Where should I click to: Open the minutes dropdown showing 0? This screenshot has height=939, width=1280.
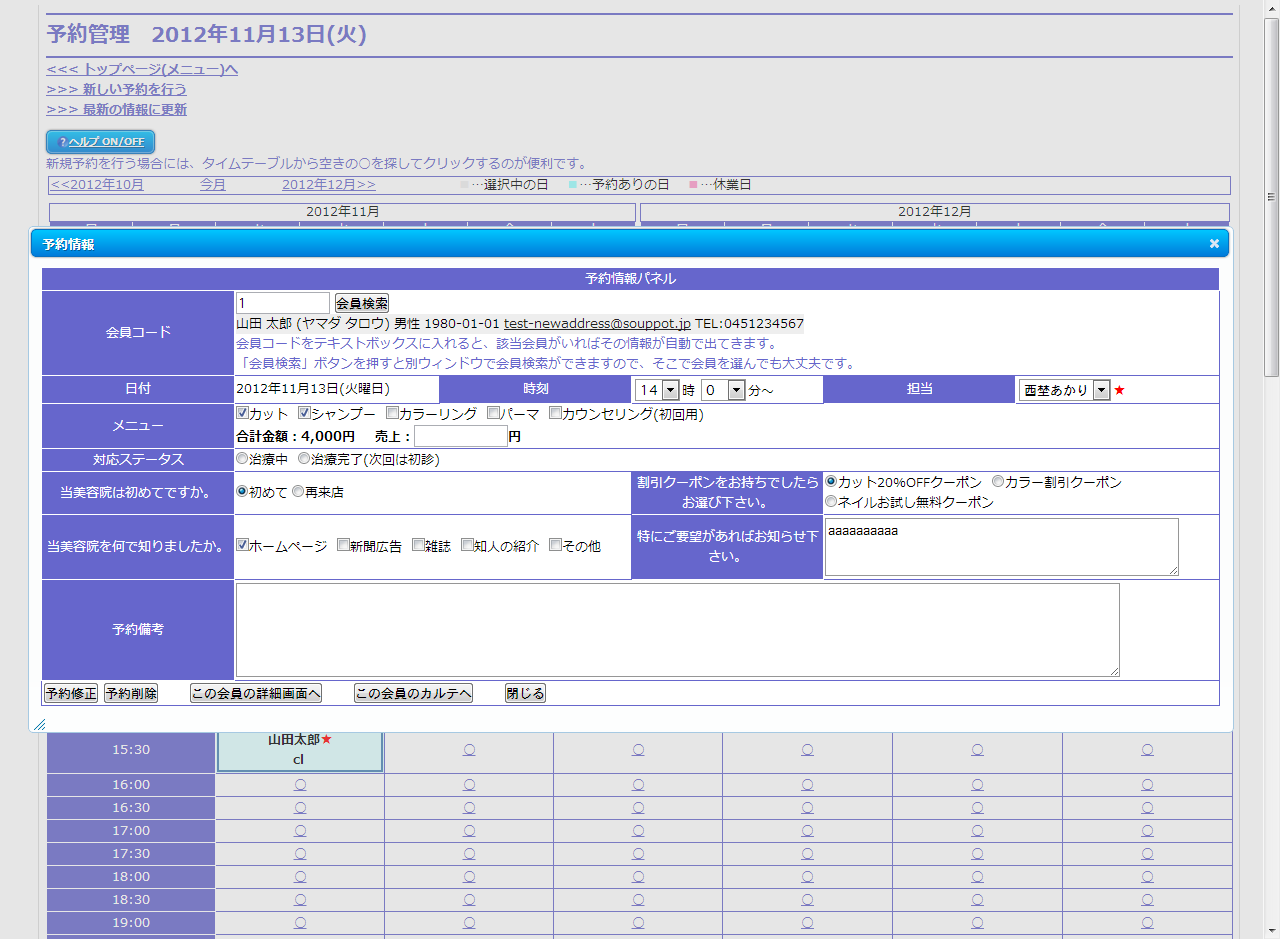click(723, 390)
